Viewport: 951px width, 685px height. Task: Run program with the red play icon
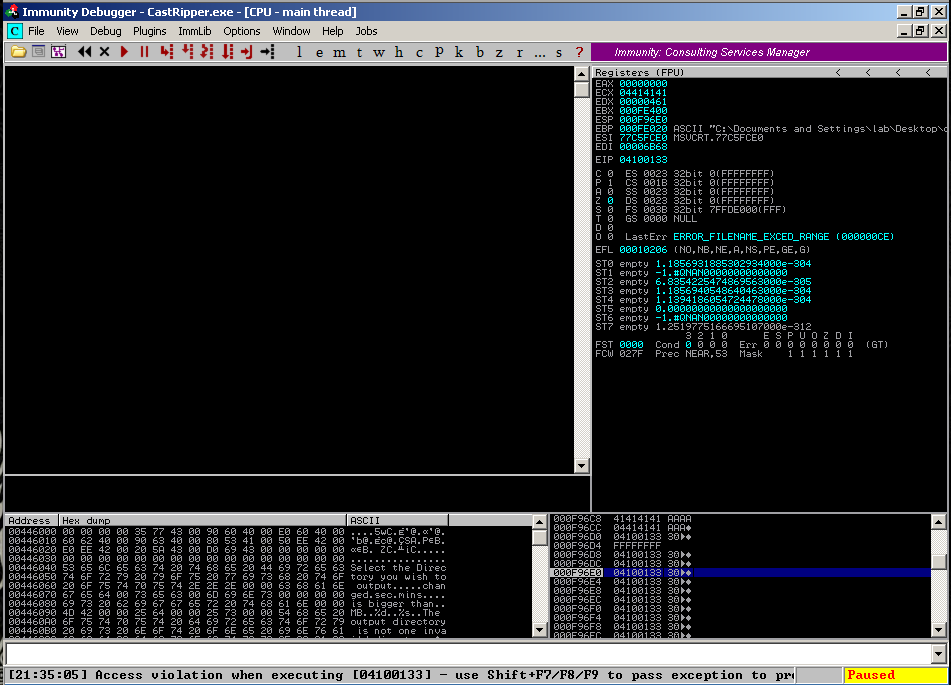click(x=124, y=52)
